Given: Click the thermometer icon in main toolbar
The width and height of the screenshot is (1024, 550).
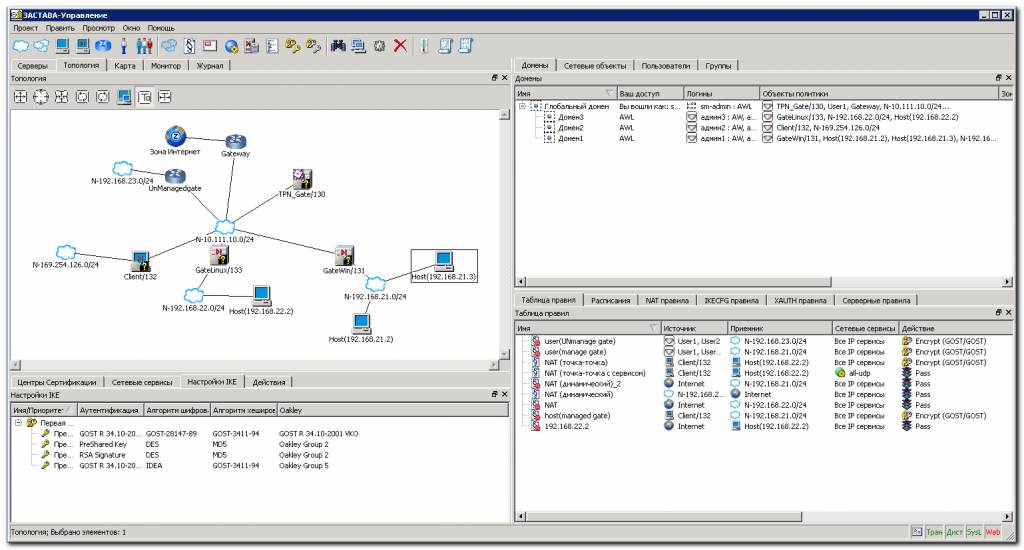Looking at the screenshot, I should (424, 45).
